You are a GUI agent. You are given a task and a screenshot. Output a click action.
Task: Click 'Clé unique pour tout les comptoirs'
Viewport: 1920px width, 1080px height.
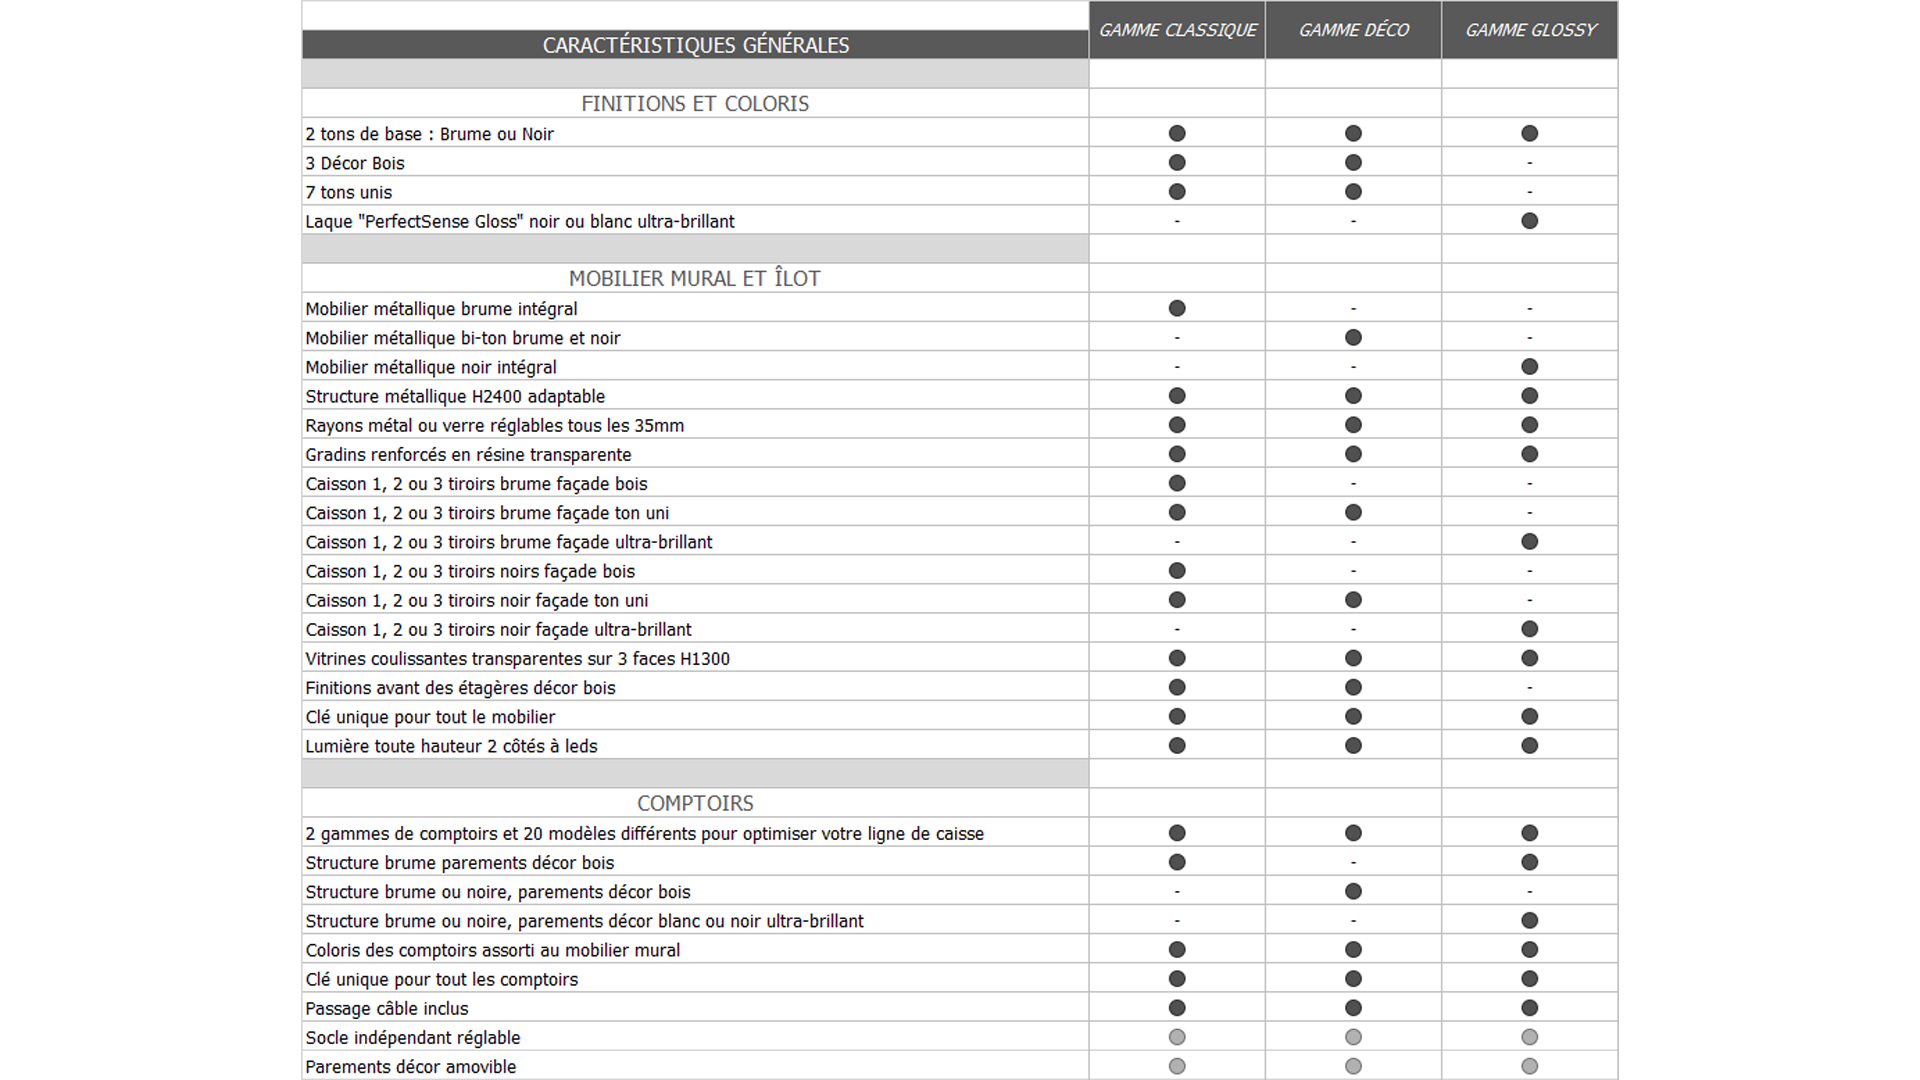tap(442, 979)
